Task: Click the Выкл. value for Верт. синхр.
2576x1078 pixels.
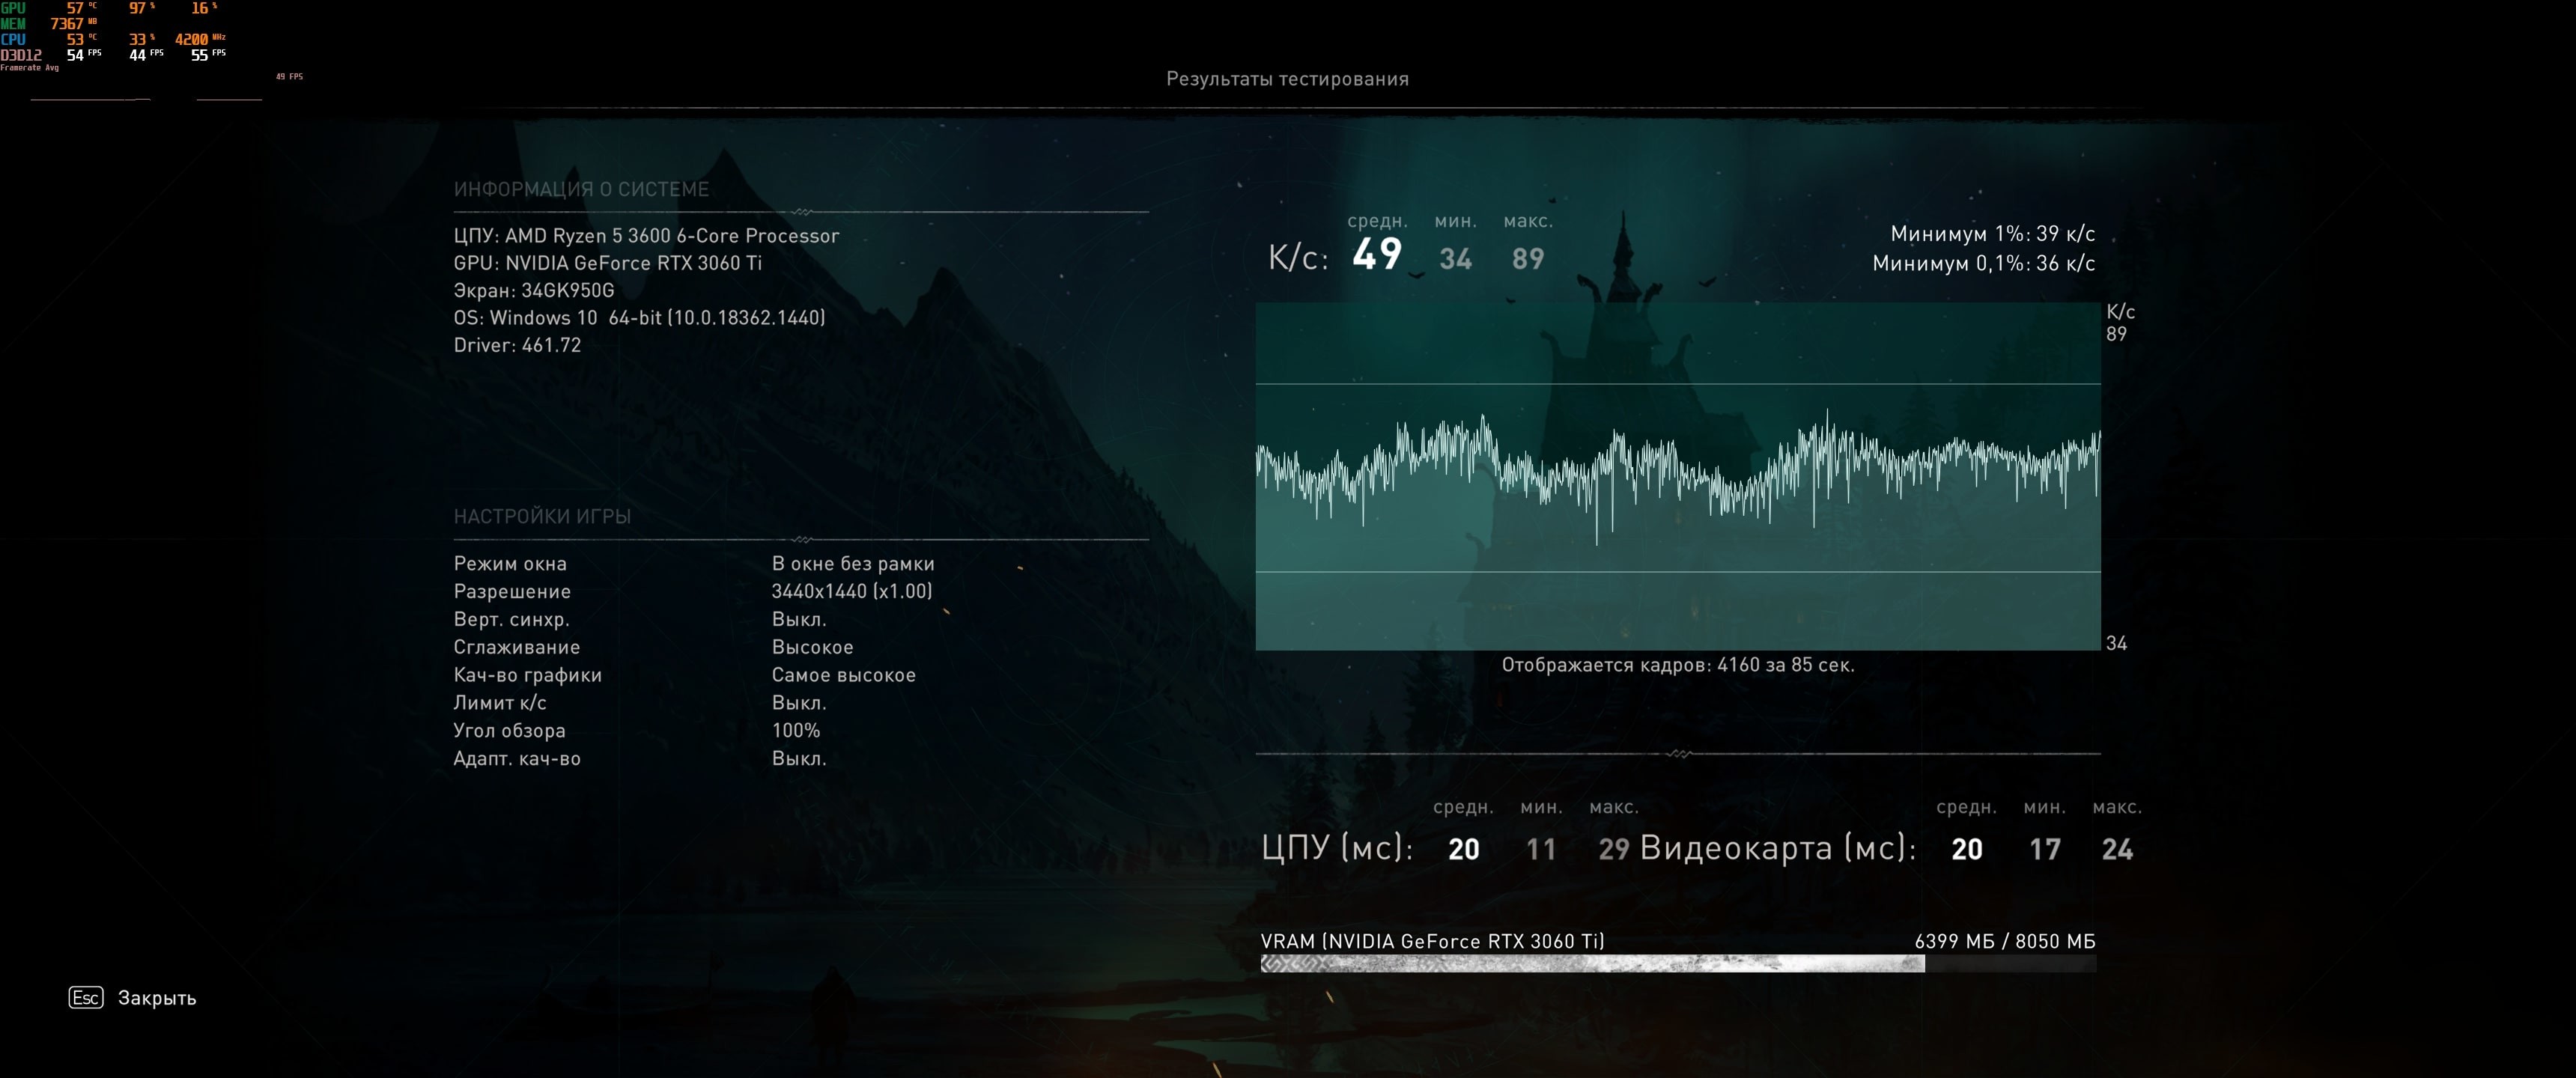Action: coord(799,619)
